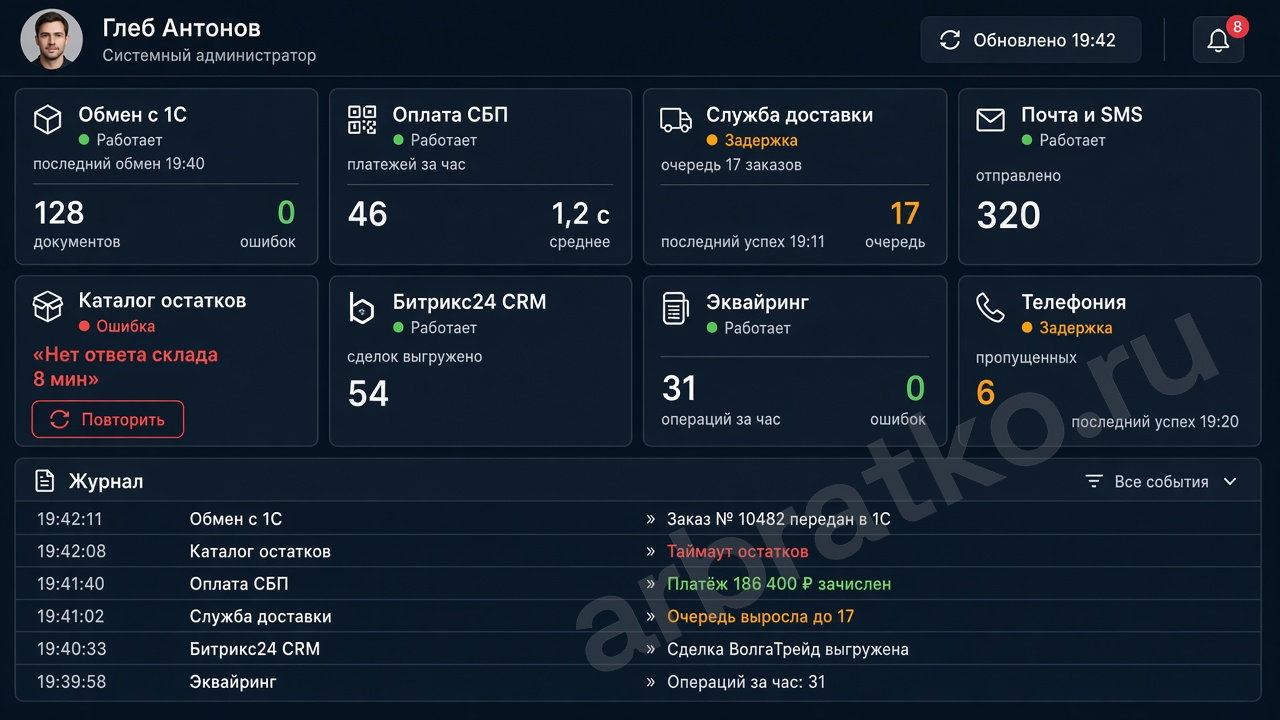1280x720 pixels.
Task: Click the truck icon for Служба доставки
Action: (x=676, y=121)
